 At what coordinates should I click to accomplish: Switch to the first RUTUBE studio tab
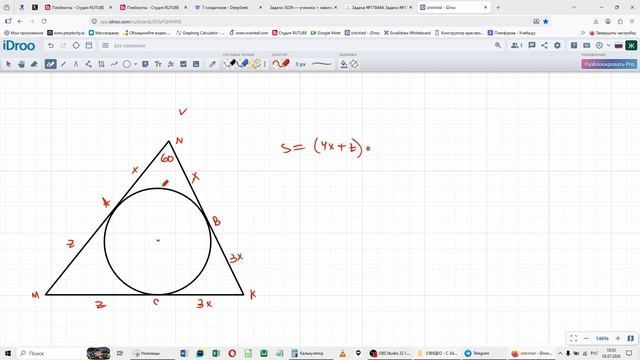coord(78,7)
